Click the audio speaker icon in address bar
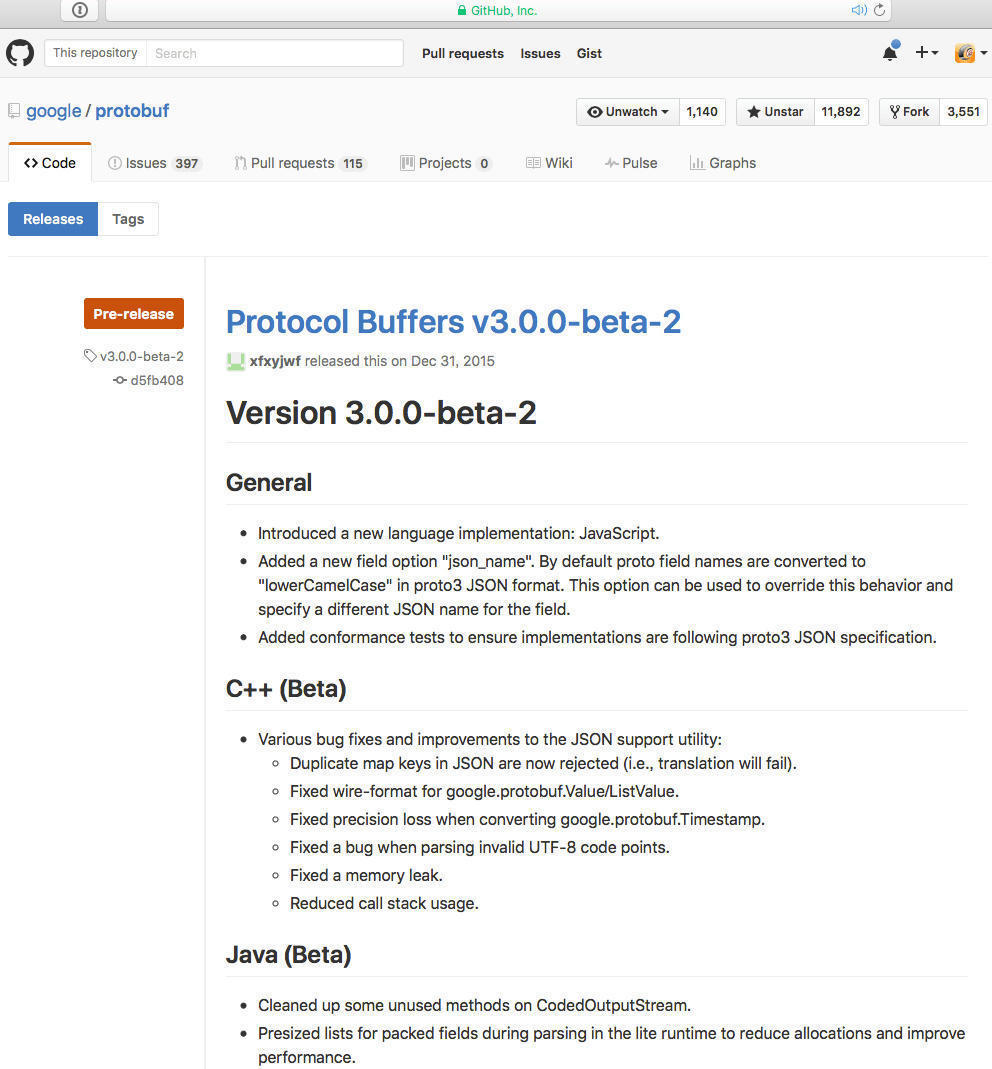Viewport: 992px width, 1069px height. click(858, 10)
